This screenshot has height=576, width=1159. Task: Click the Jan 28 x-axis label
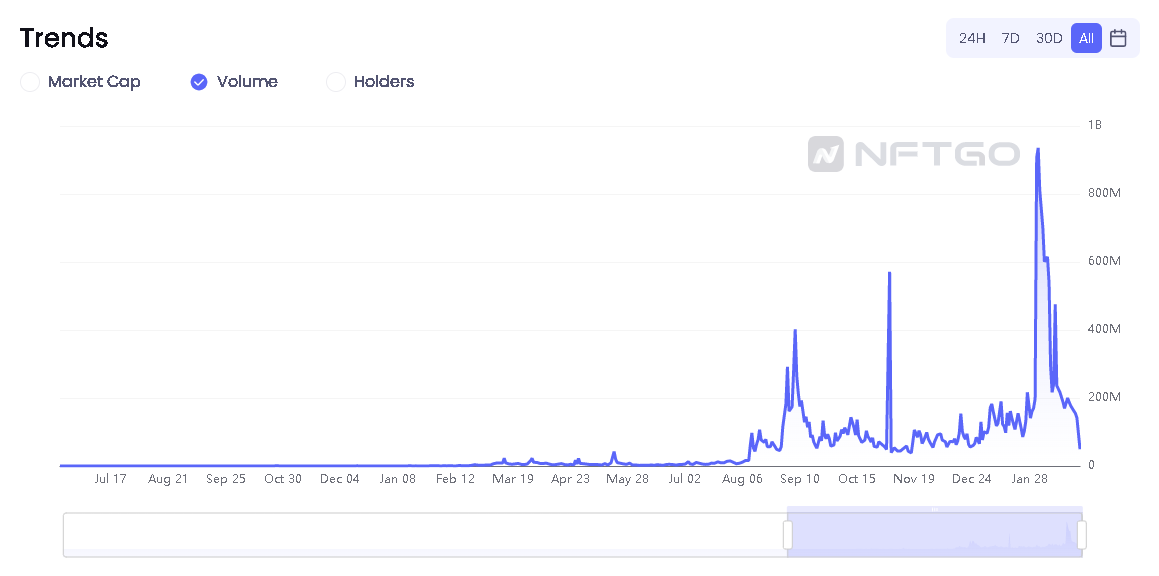pos(1030,479)
